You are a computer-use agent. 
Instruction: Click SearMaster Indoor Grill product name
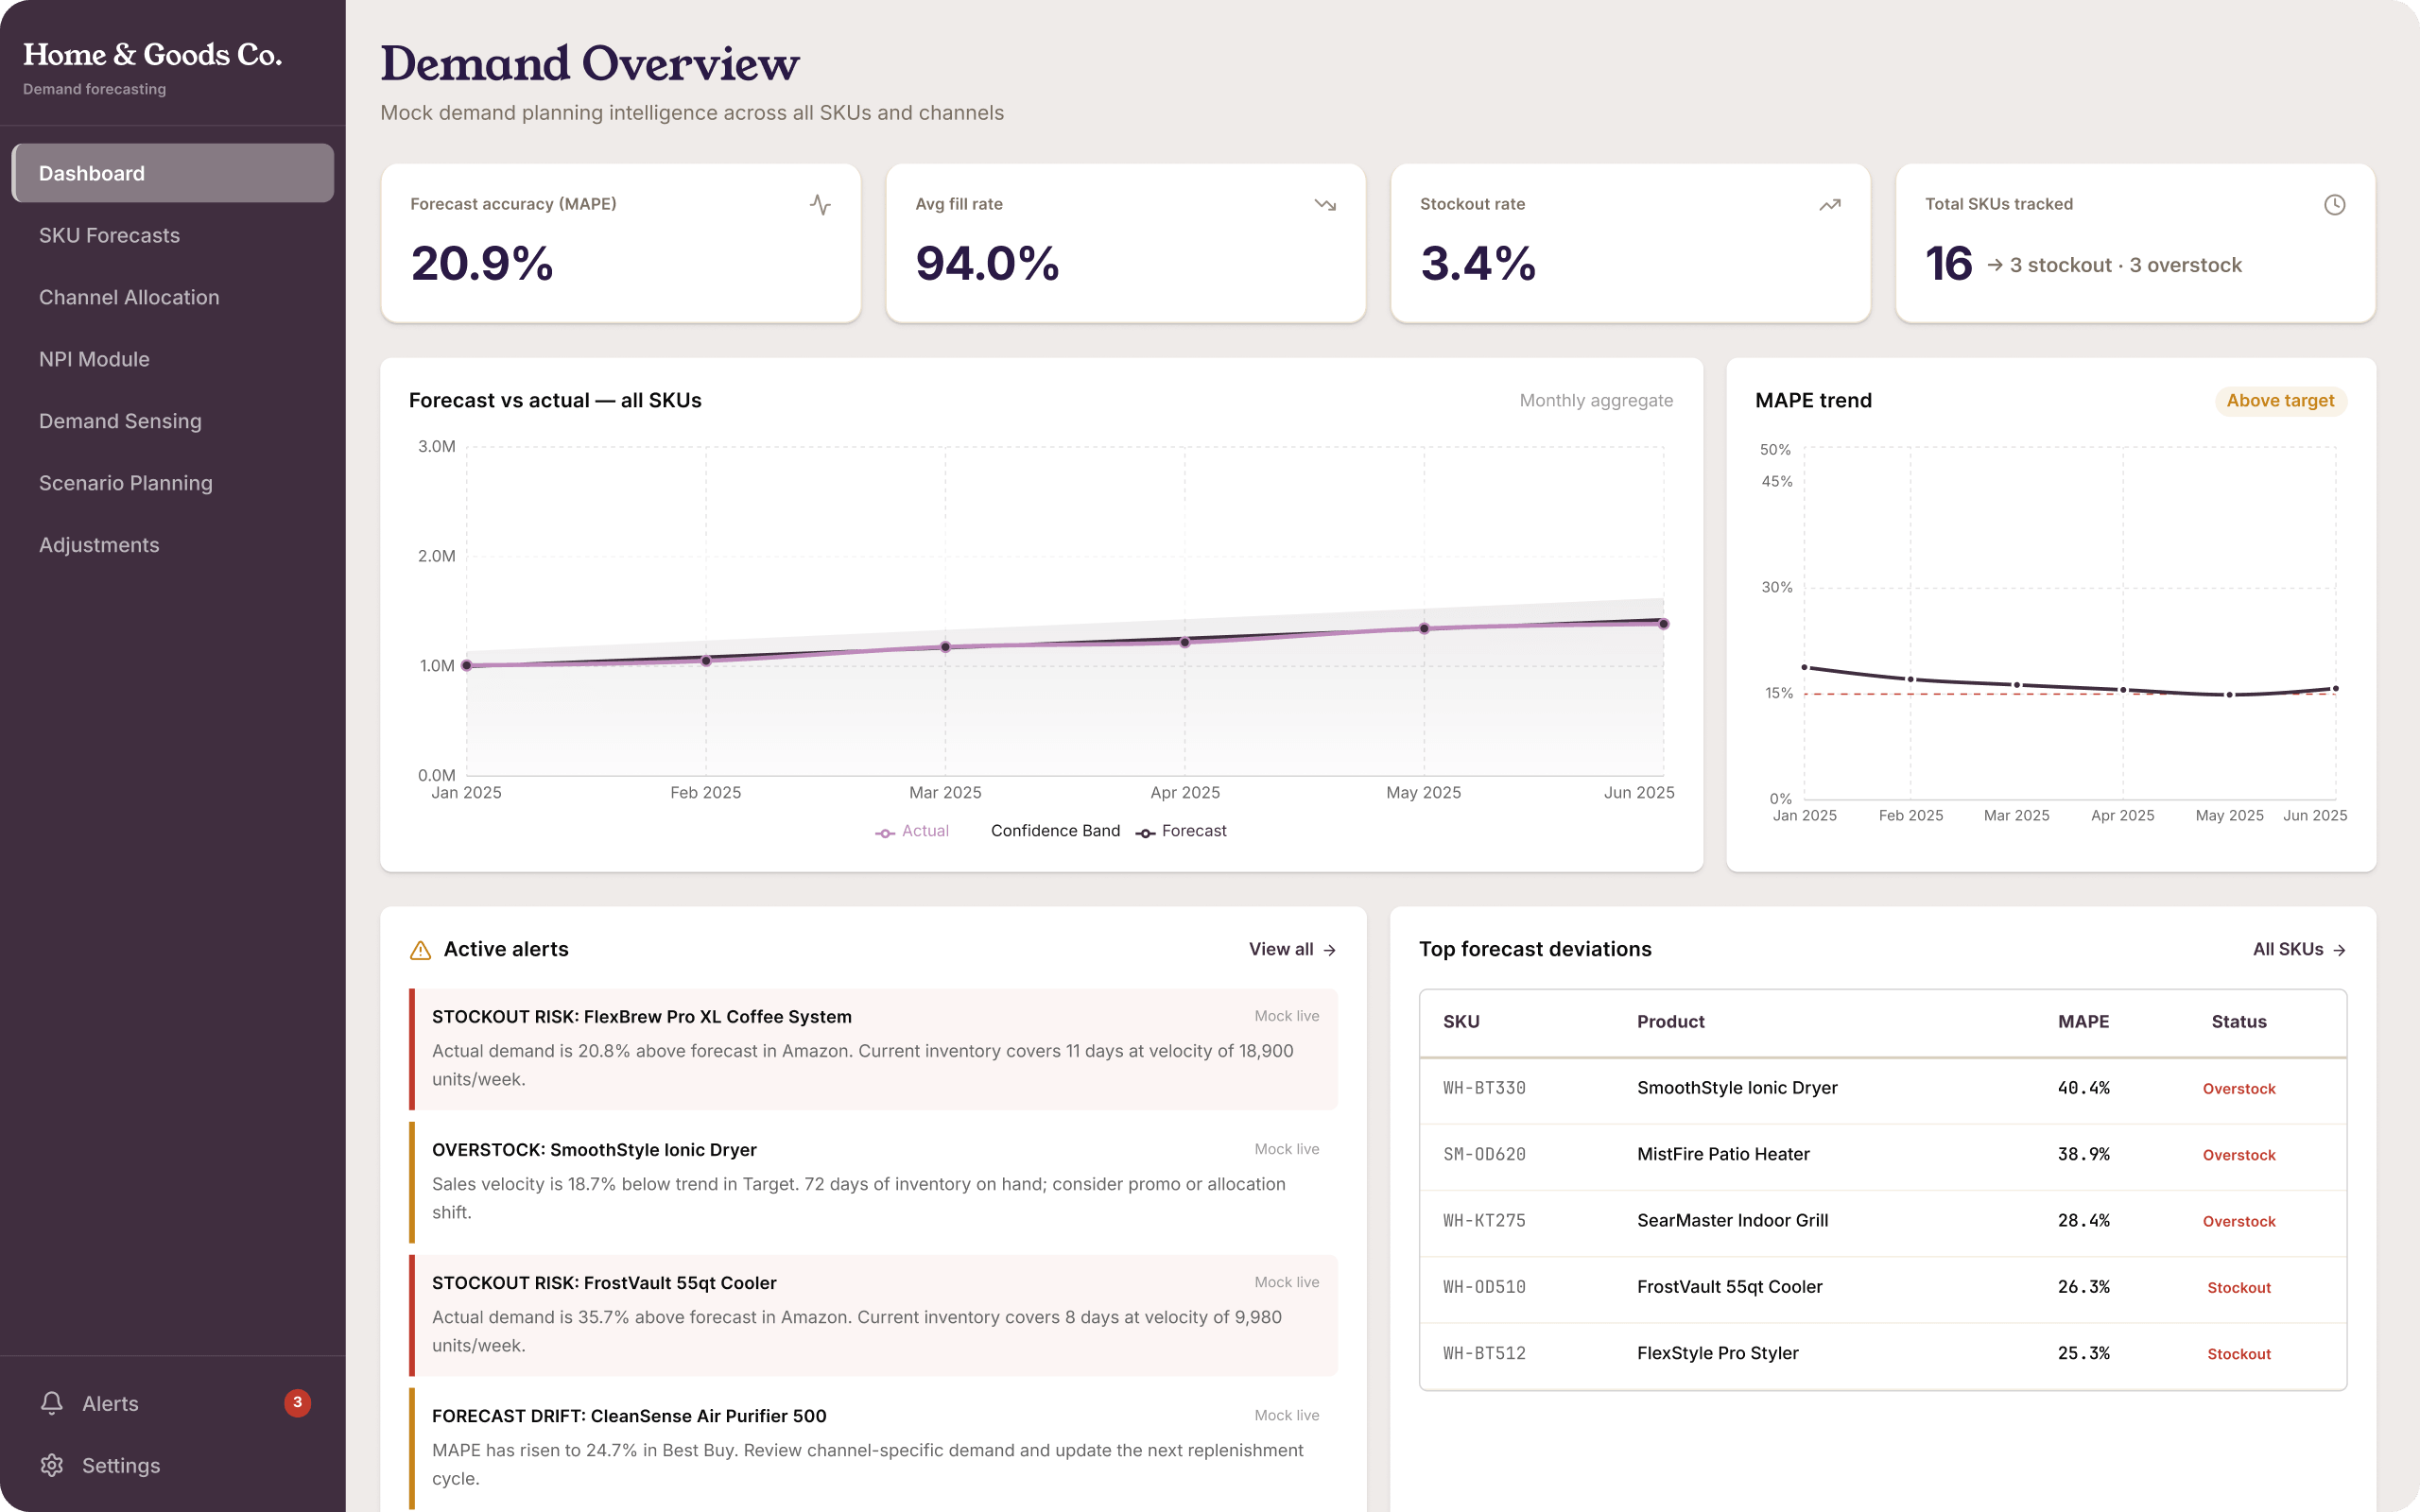(1732, 1220)
